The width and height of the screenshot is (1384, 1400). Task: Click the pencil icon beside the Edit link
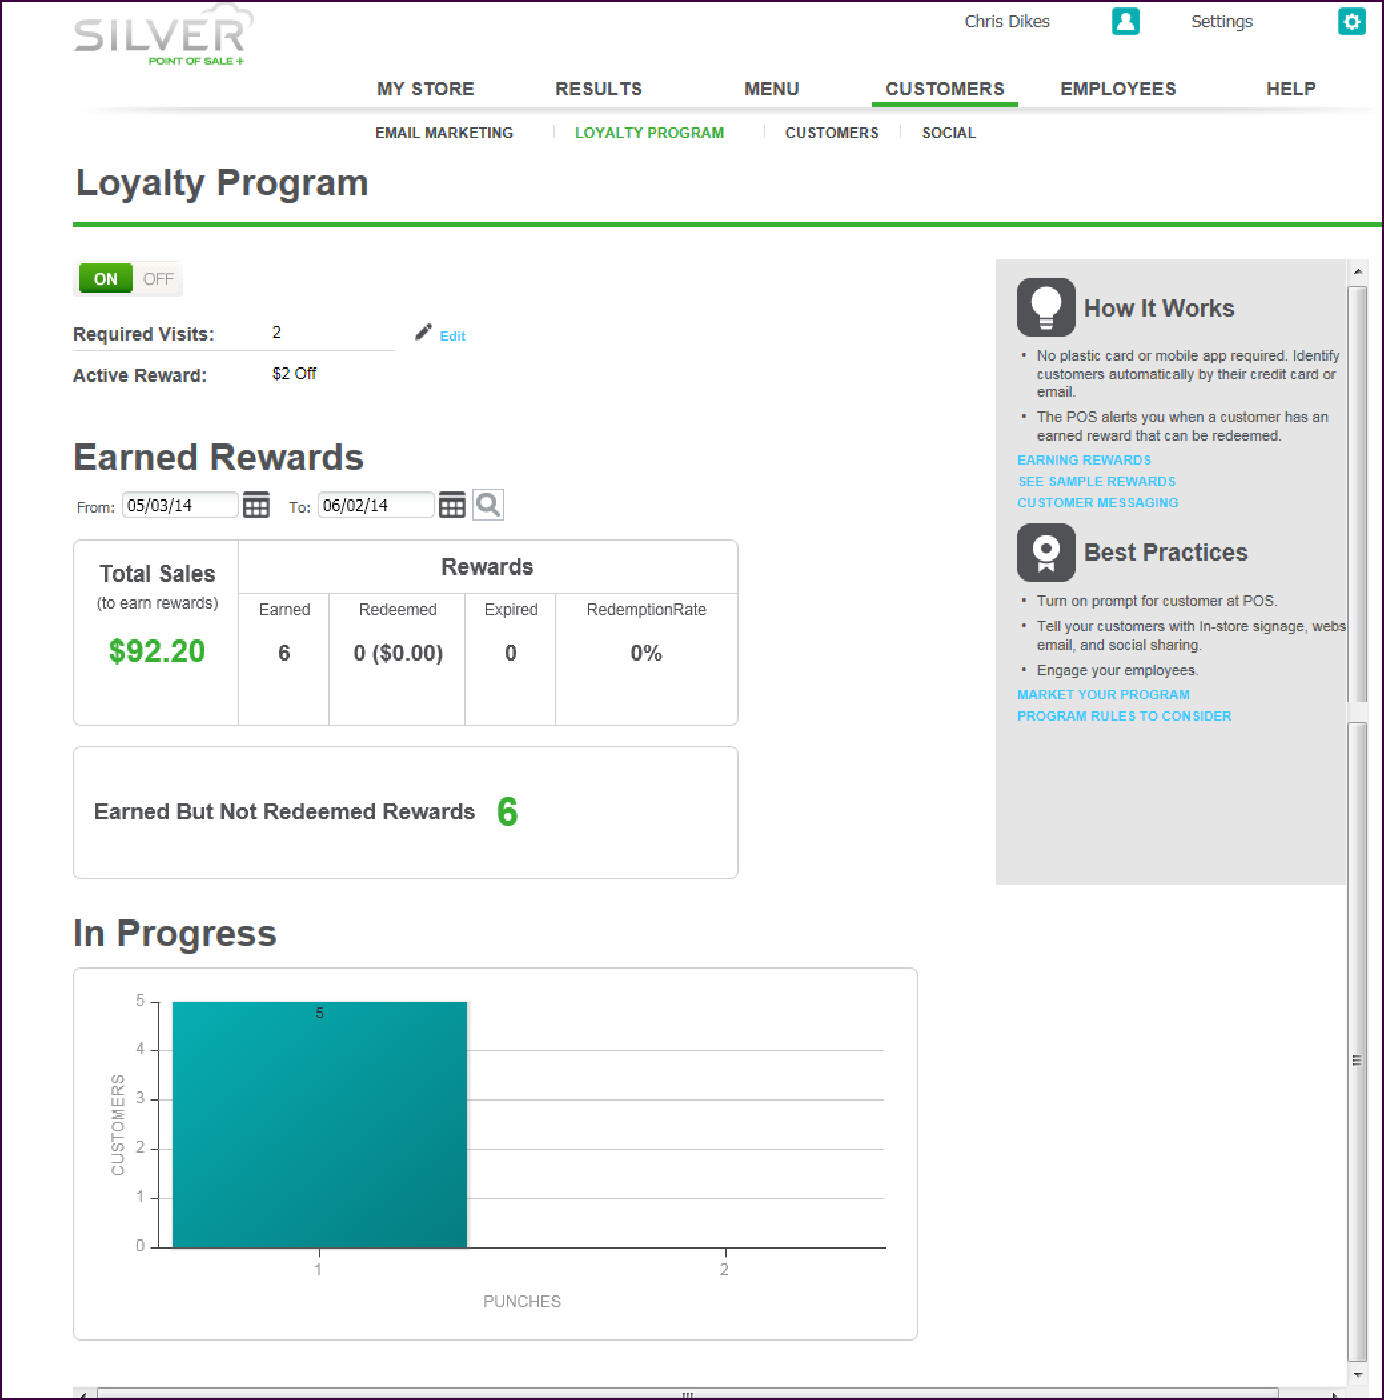click(423, 332)
